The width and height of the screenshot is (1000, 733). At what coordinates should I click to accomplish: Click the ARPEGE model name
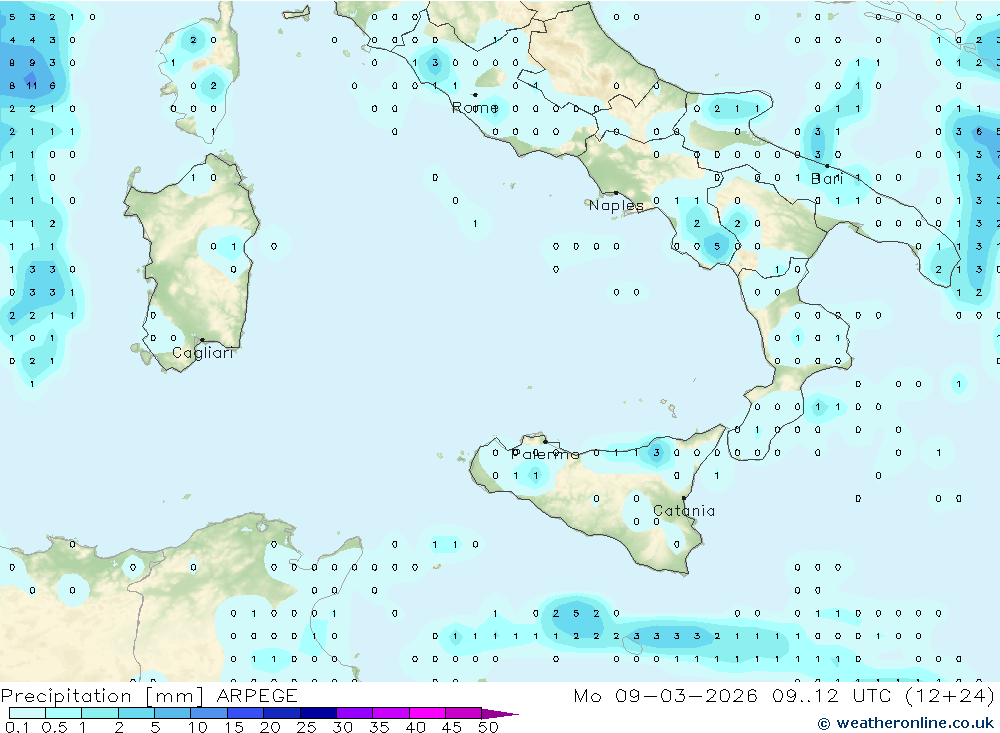pyautogui.click(x=256, y=695)
